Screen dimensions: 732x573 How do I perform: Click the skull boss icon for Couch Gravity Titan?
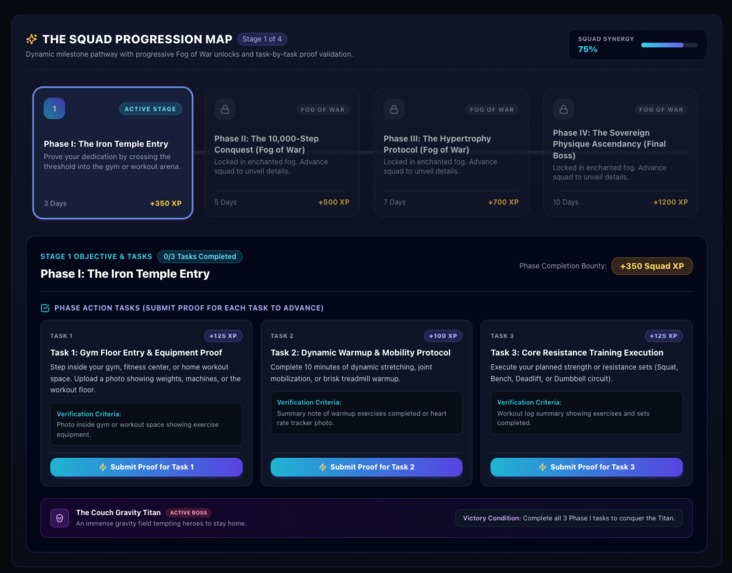click(59, 518)
